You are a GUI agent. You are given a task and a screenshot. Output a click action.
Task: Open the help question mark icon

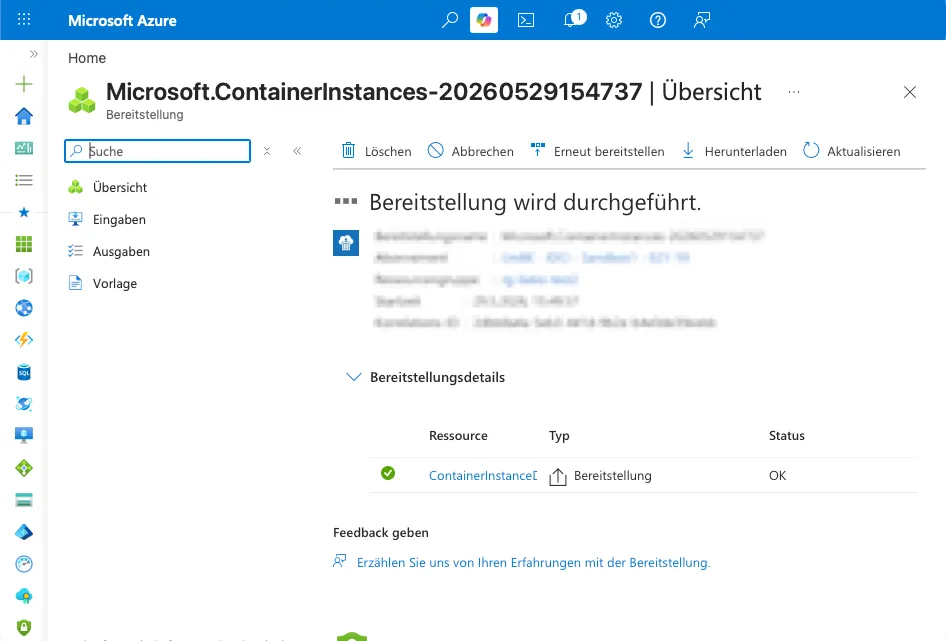pos(658,20)
